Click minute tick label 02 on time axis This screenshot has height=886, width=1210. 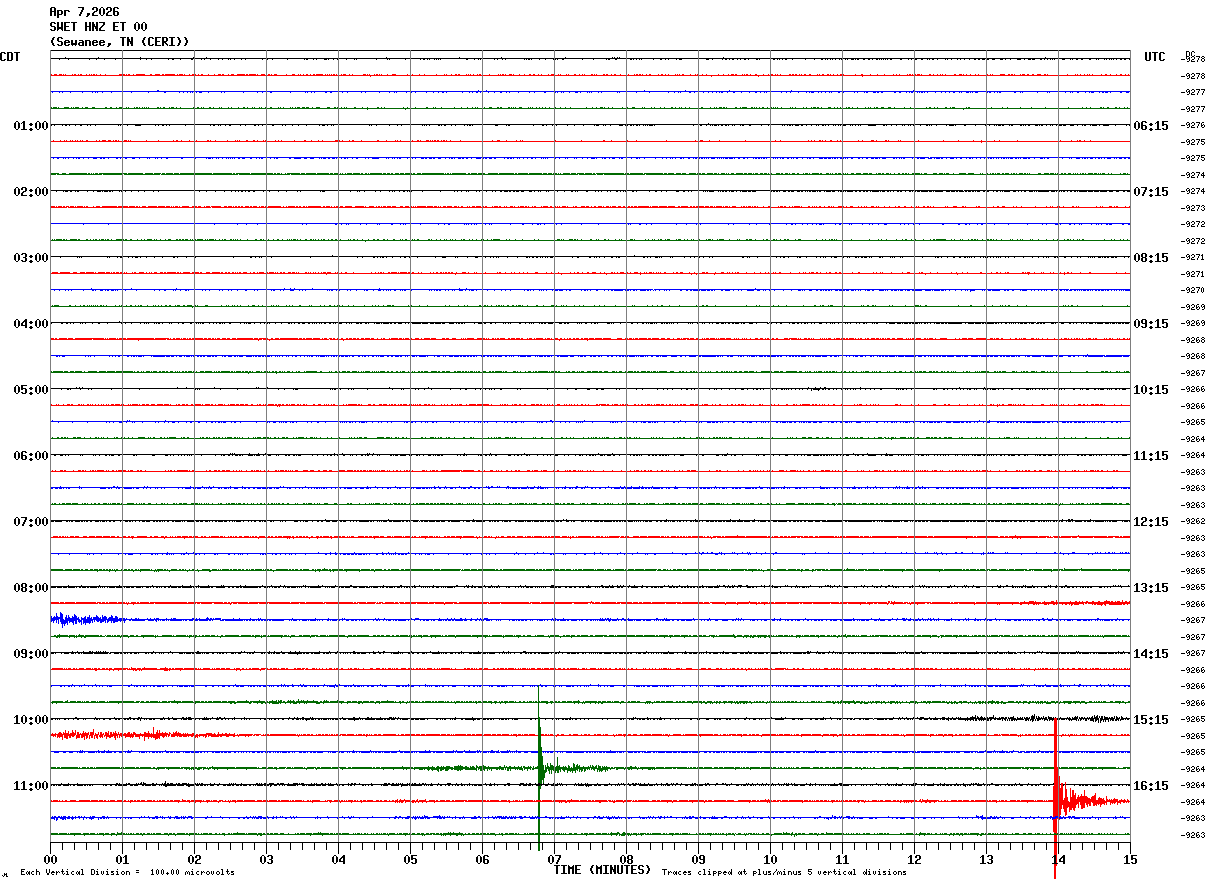point(194,859)
